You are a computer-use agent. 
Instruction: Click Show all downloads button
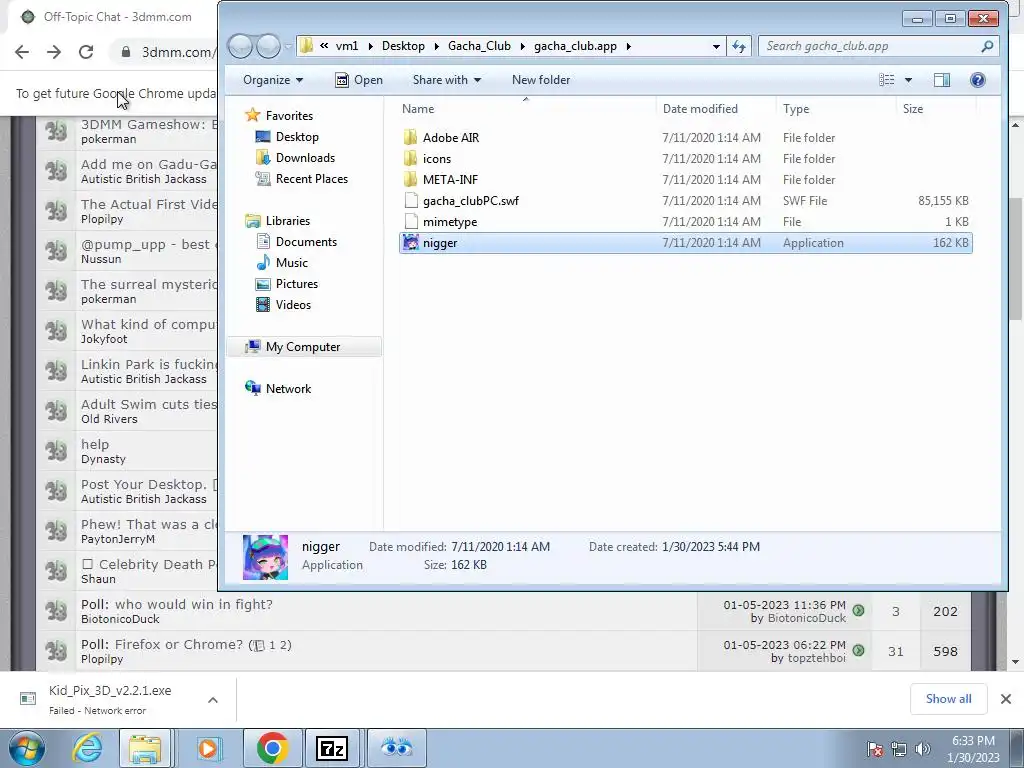click(948, 699)
